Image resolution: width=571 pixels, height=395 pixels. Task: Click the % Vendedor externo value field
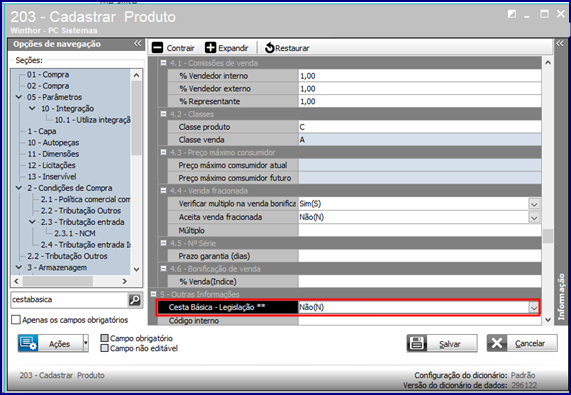[420, 88]
